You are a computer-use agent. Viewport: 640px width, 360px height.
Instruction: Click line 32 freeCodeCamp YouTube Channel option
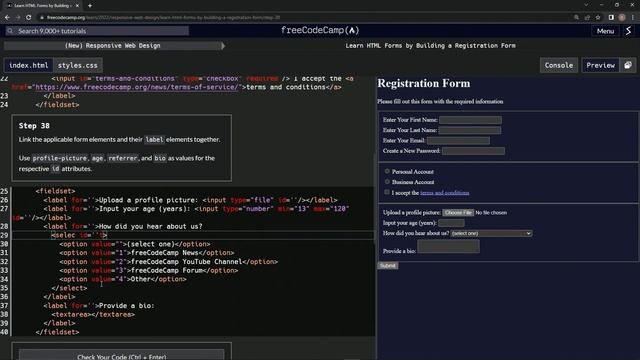click(x=169, y=262)
